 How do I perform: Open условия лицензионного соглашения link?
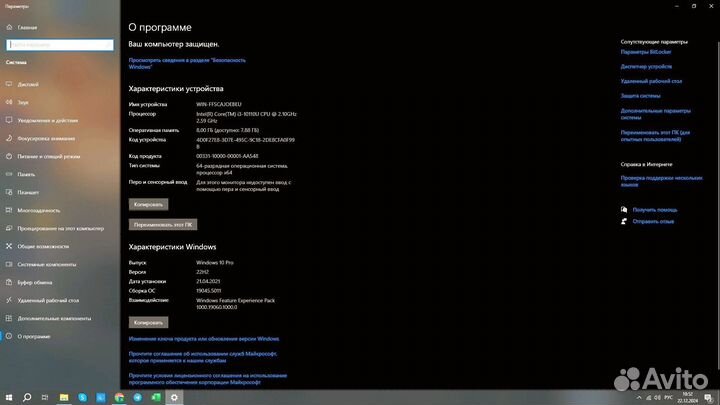coord(208,379)
